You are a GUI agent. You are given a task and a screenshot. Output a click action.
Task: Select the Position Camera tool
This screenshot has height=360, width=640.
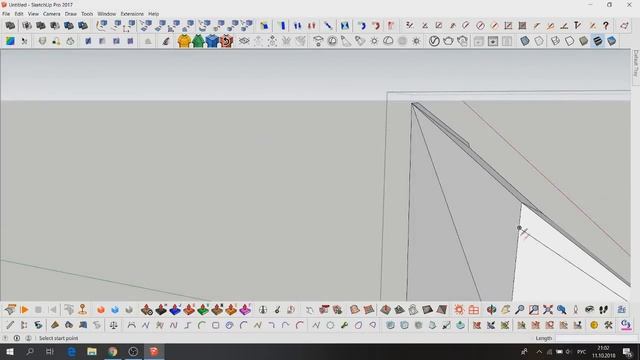click(576, 310)
